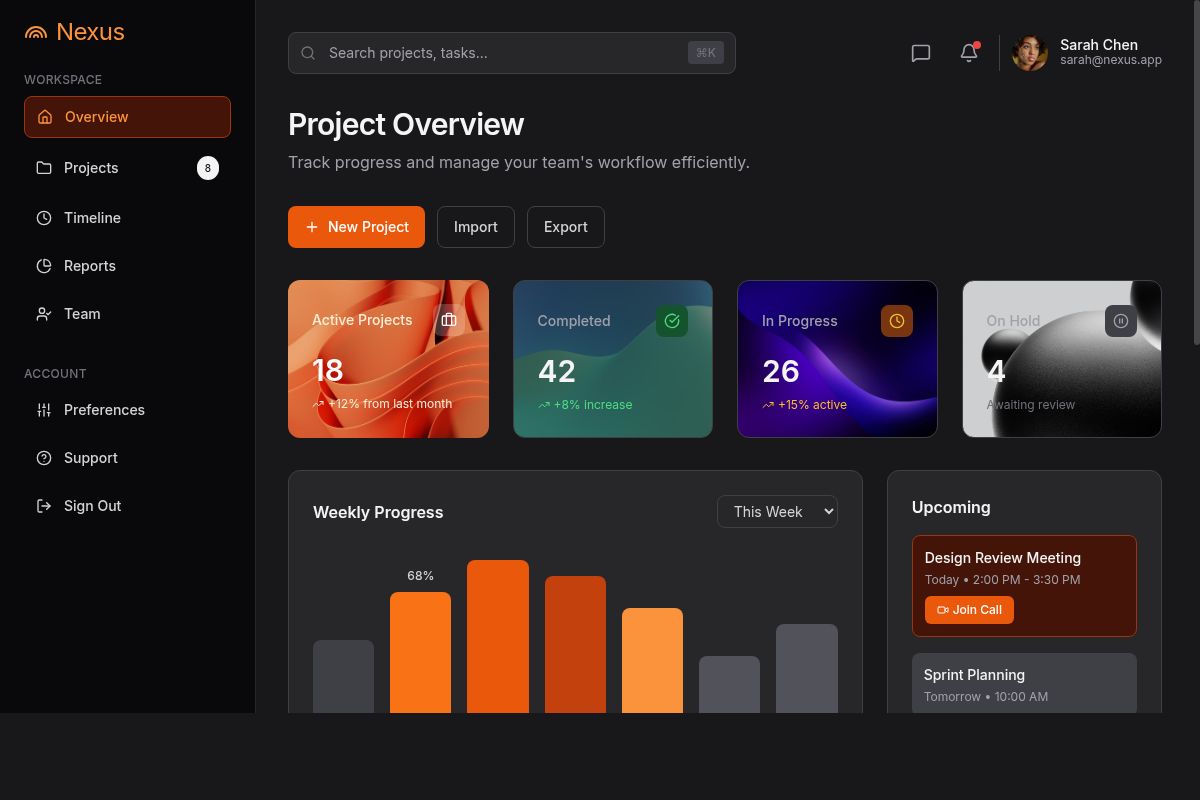Click the checkmark icon on Completed card
Image resolution: width=1200 pixels, height=800 pixels.
pos(672,321)
